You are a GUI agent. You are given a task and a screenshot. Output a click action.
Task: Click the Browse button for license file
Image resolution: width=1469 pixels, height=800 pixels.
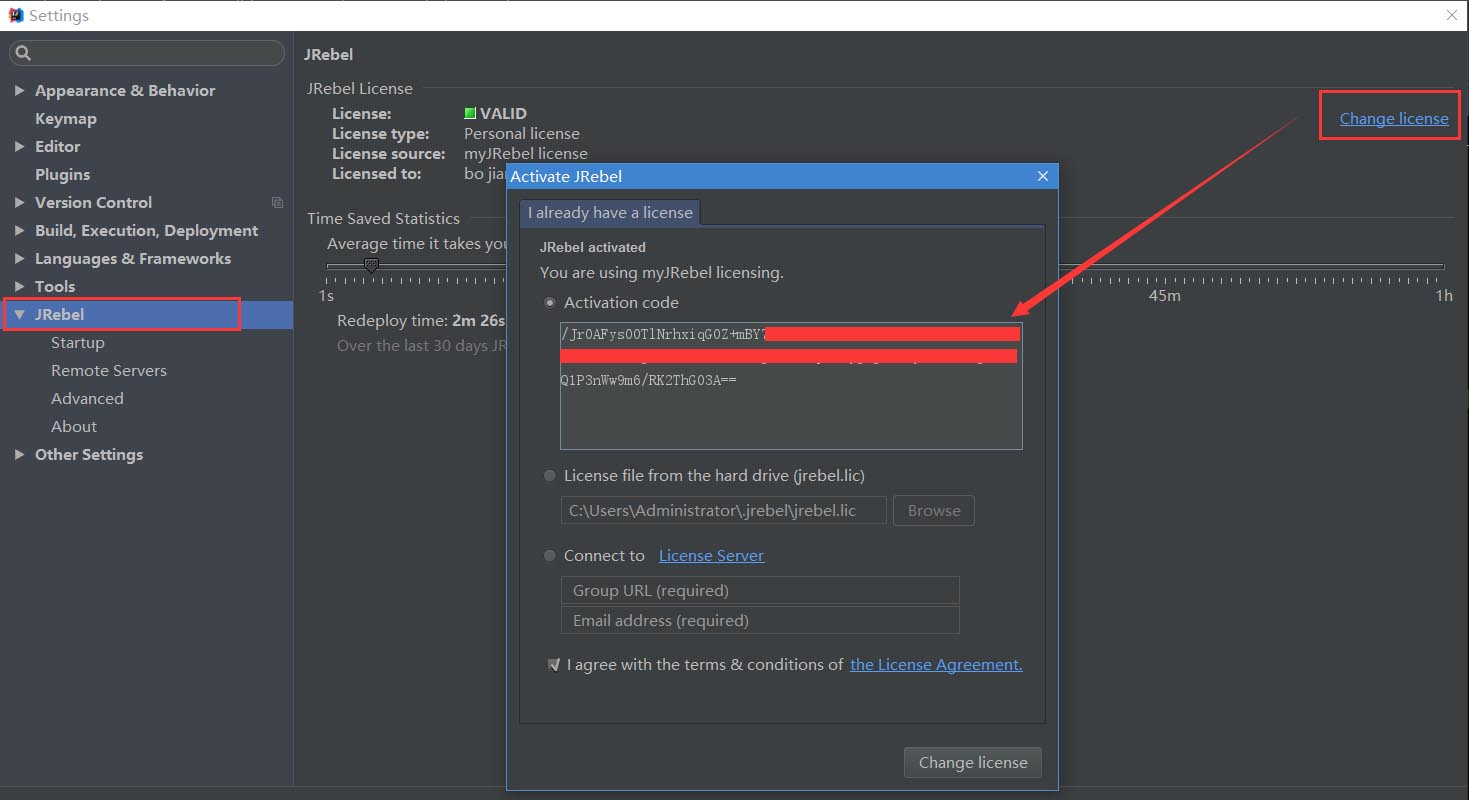point(934,510)
